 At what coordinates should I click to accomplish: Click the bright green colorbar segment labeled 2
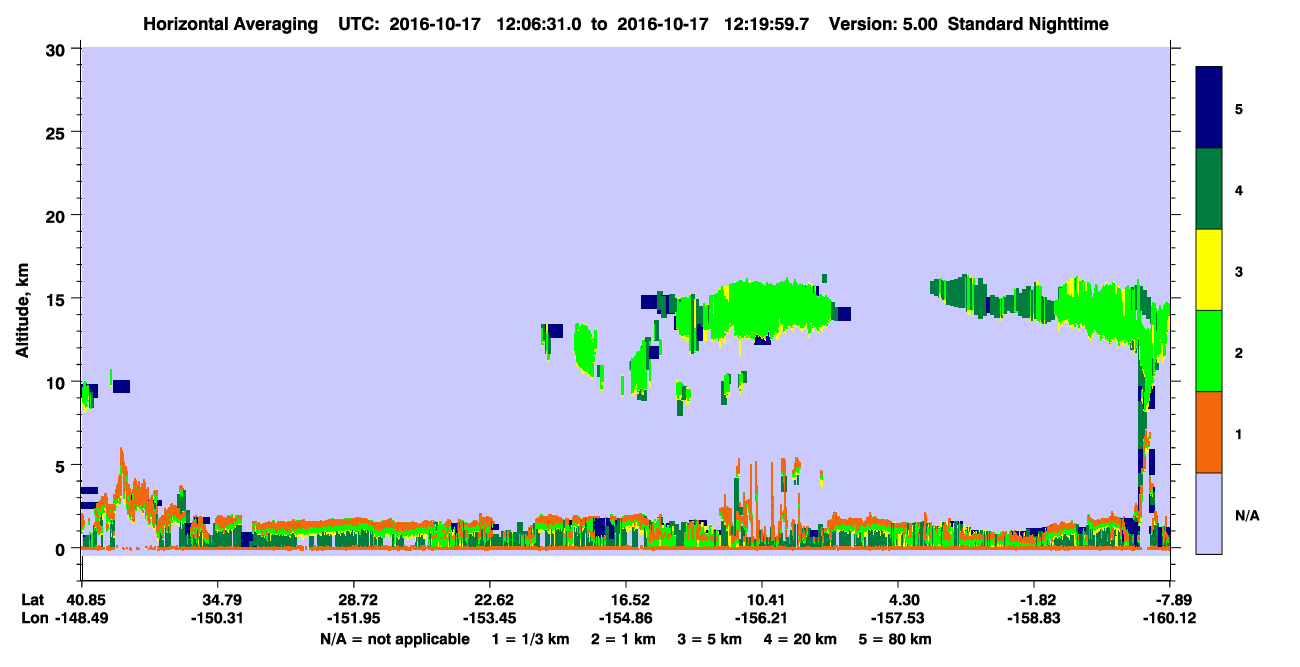(x=1209, y=351)
